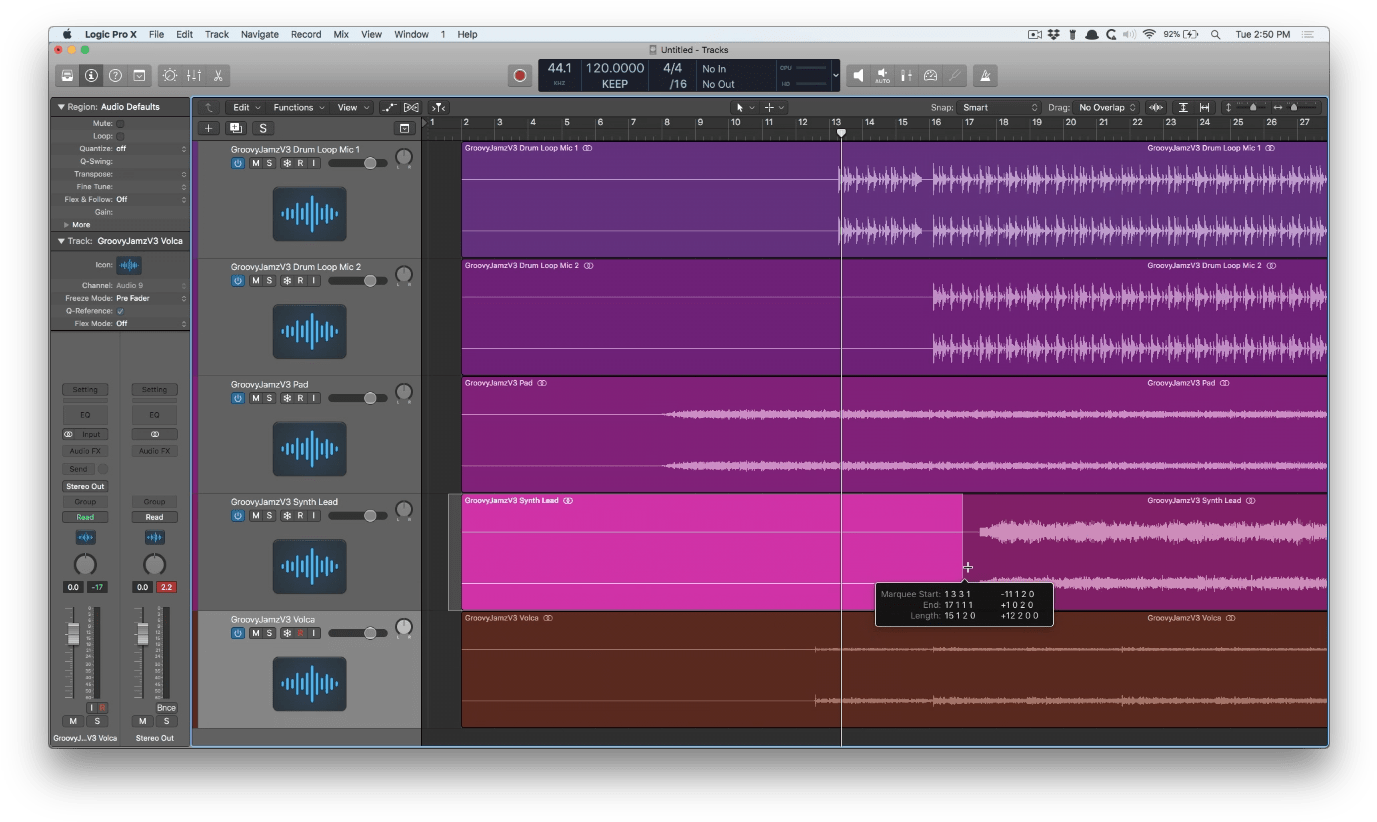Solo the GroovyJamzV3 Drum Loop Mic 2 track

click(x=269, y=281)
